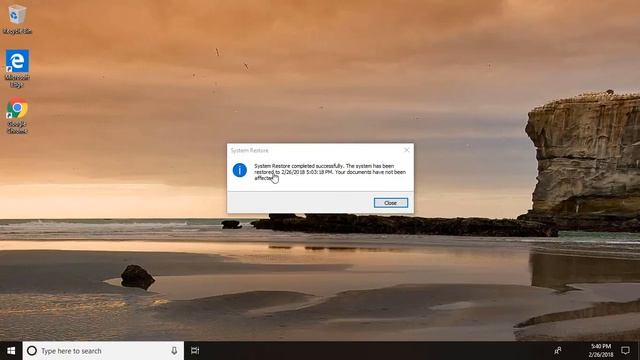Open the People icon in system tray
Viewport: 640px width, 360px height.
558,351
